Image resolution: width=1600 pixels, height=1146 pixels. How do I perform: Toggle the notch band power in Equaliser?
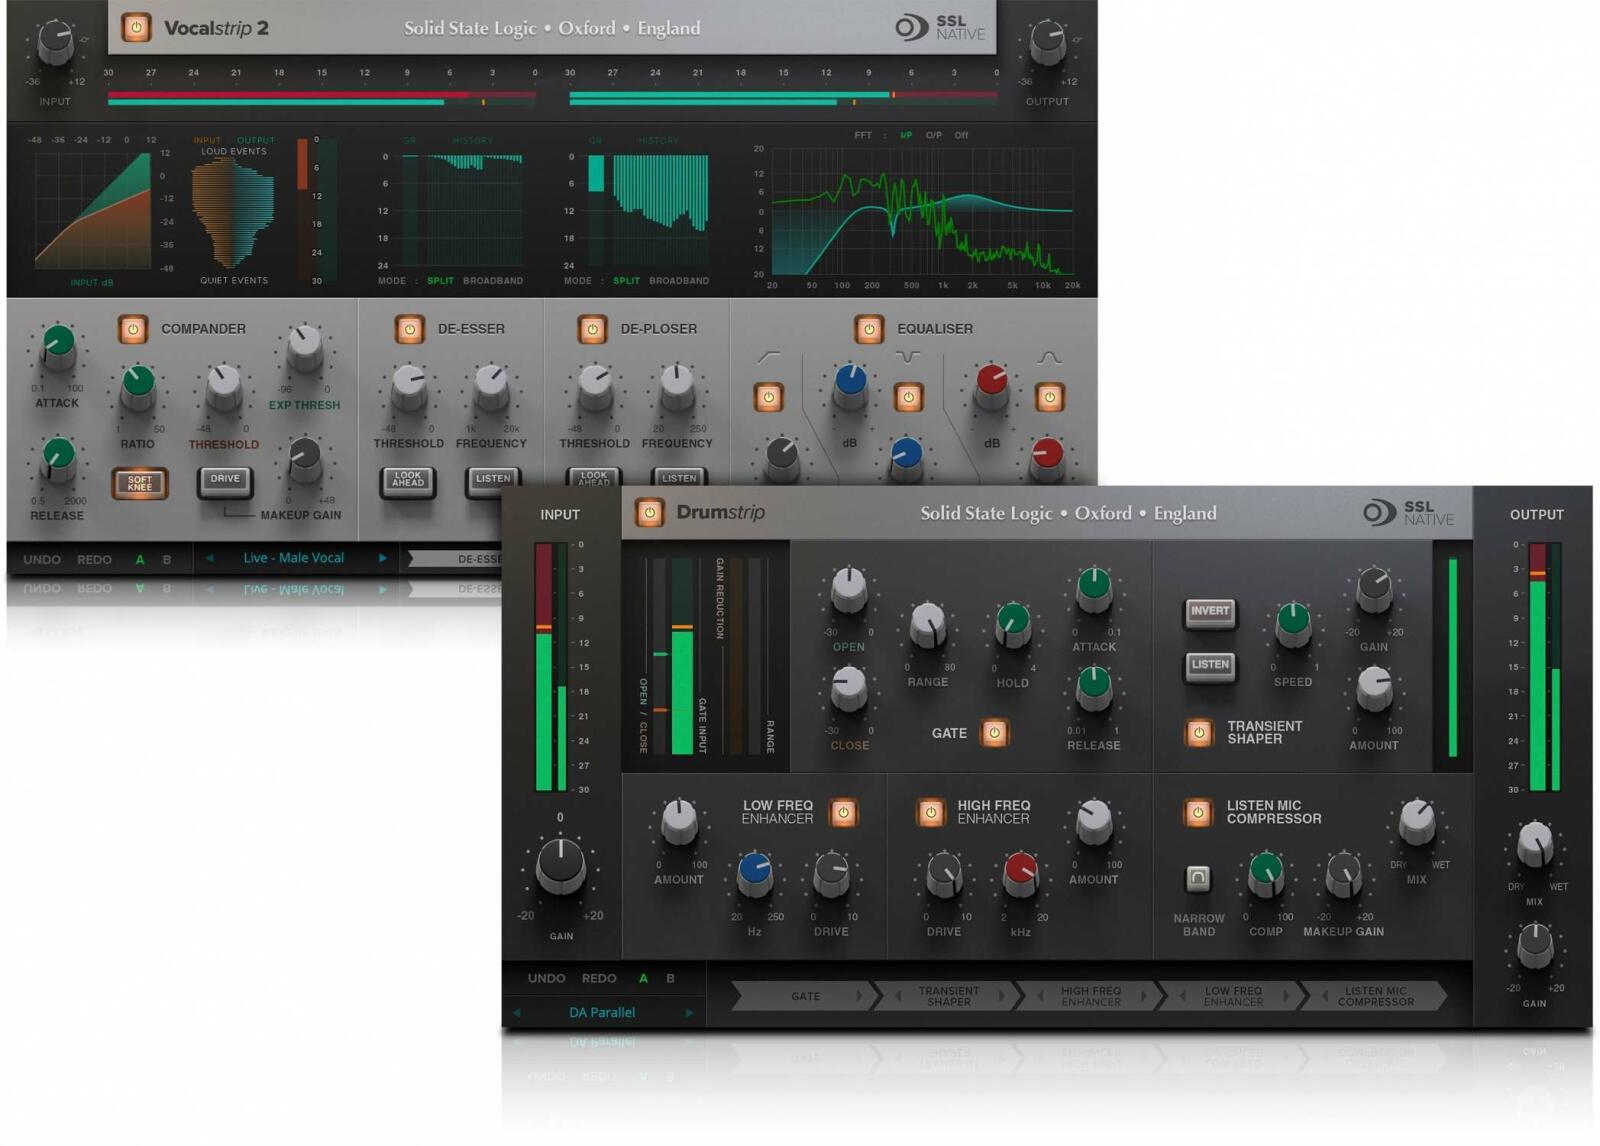click(908, 397)
